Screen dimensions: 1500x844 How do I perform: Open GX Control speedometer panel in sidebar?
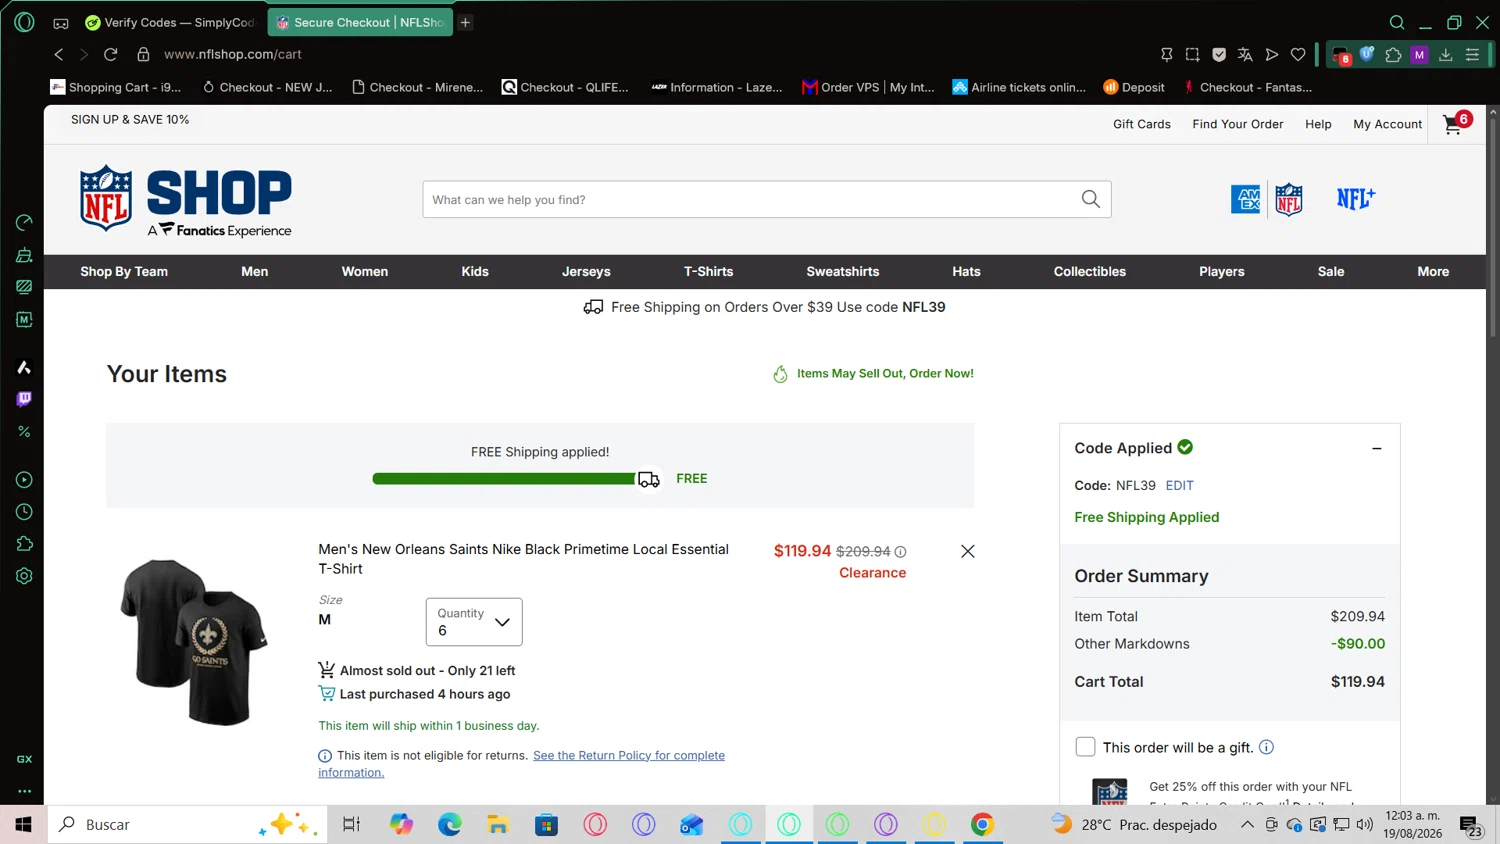pyautogui.click(x=24, y=222)
